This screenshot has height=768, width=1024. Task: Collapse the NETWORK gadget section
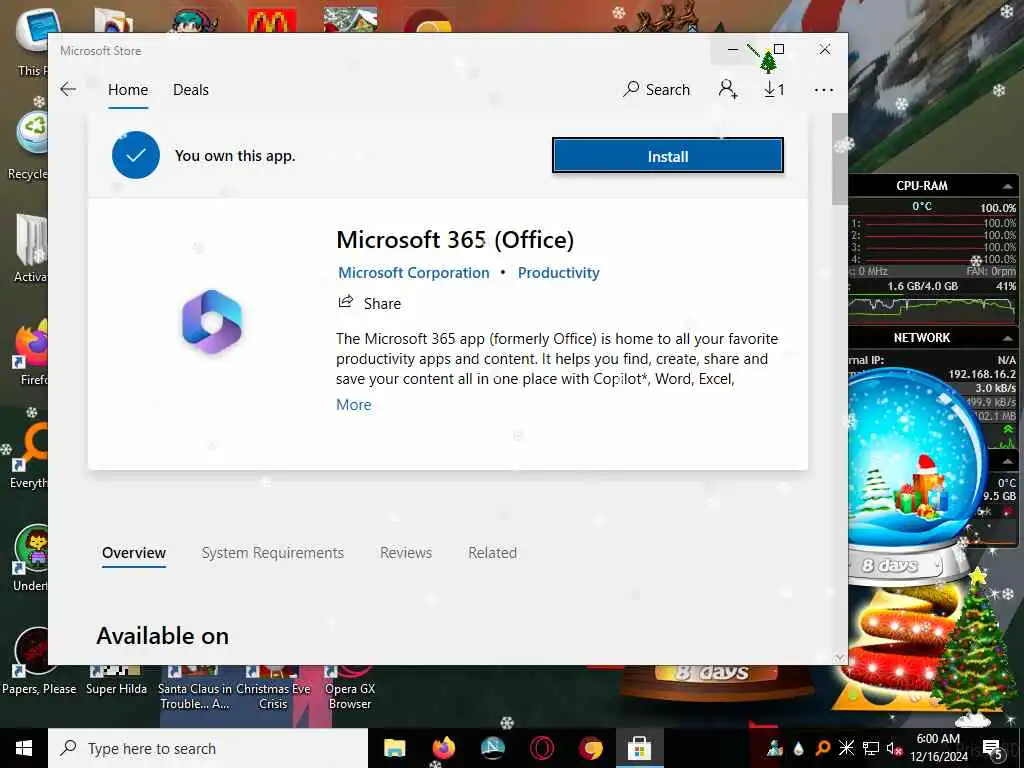coord(1007,338)
